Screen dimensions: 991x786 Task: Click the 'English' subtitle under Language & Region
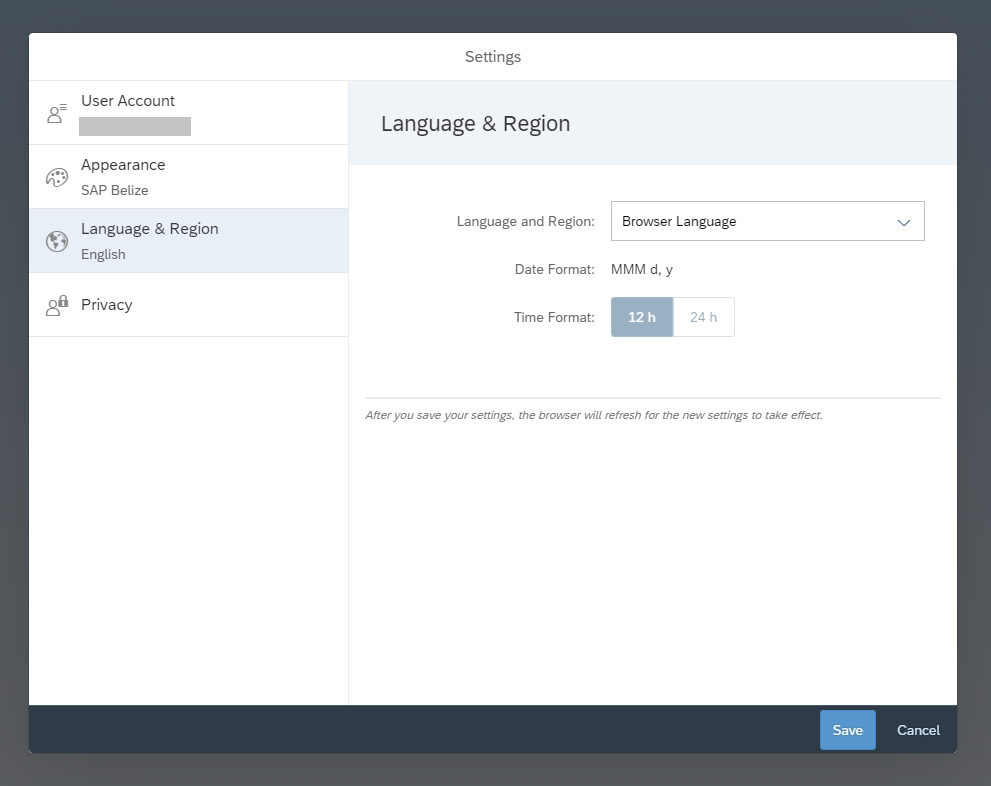tap(103, 254)
